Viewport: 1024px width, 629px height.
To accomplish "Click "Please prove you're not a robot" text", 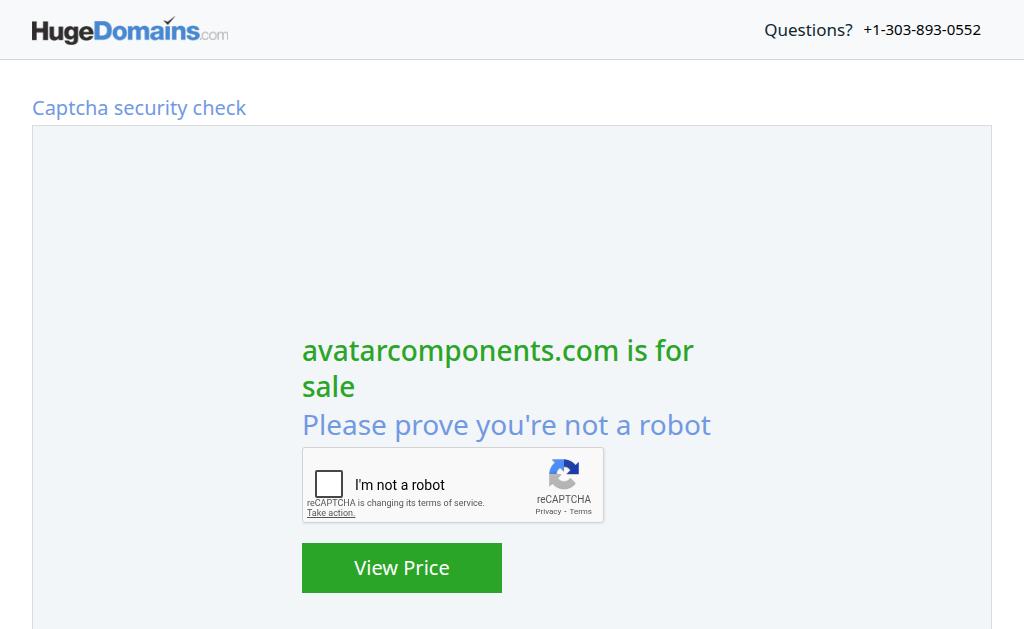I will (x=506, y=425).
